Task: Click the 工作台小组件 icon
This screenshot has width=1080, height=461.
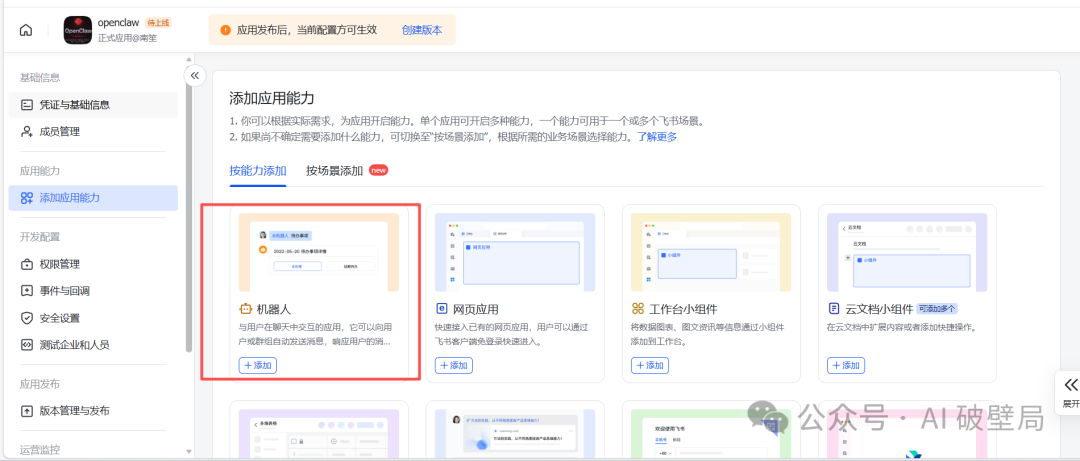Action: (x=638, y=309)
